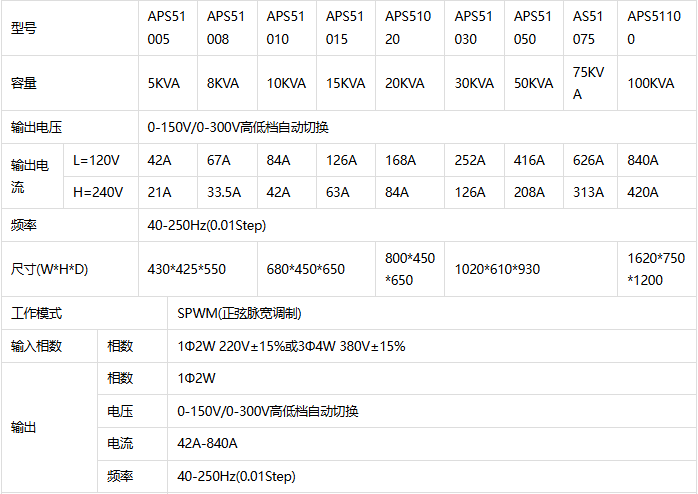Select the 75KVA capacity cell
The height and width of the screenshot is (494, 698).
(x=589, y=84)
